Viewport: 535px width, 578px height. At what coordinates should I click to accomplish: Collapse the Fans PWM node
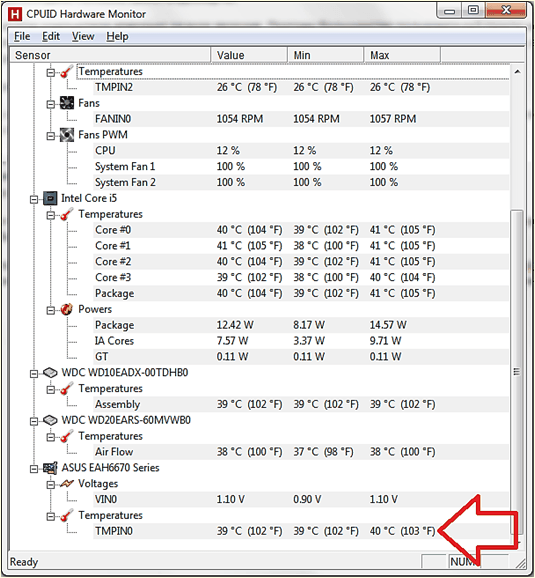point(51,136)
